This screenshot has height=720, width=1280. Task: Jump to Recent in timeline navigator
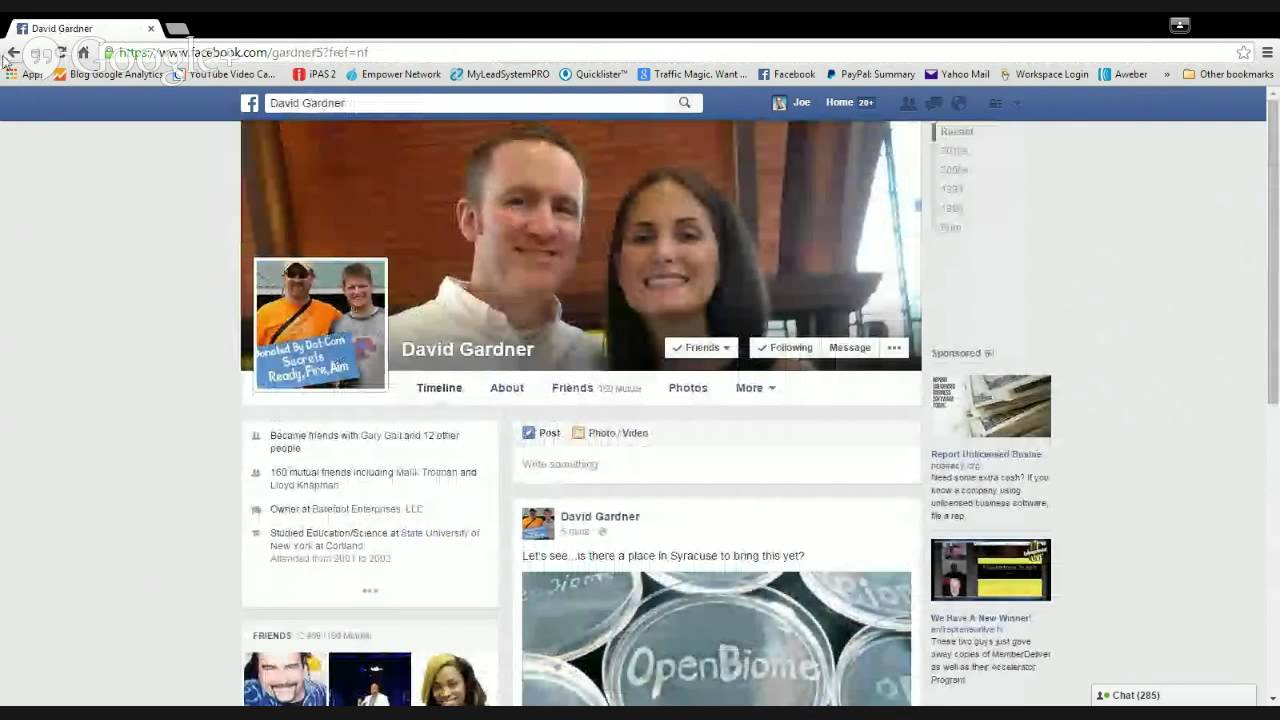(956, 132)
